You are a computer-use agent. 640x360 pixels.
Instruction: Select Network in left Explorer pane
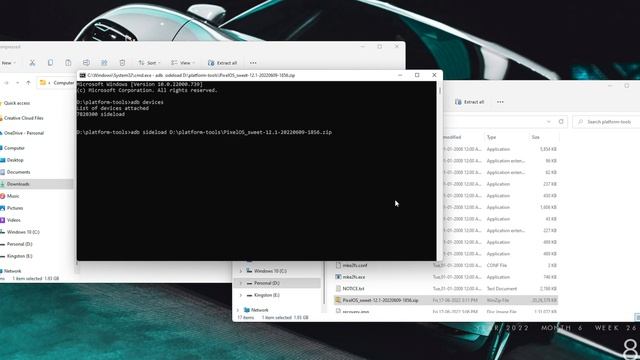(13, 271)
